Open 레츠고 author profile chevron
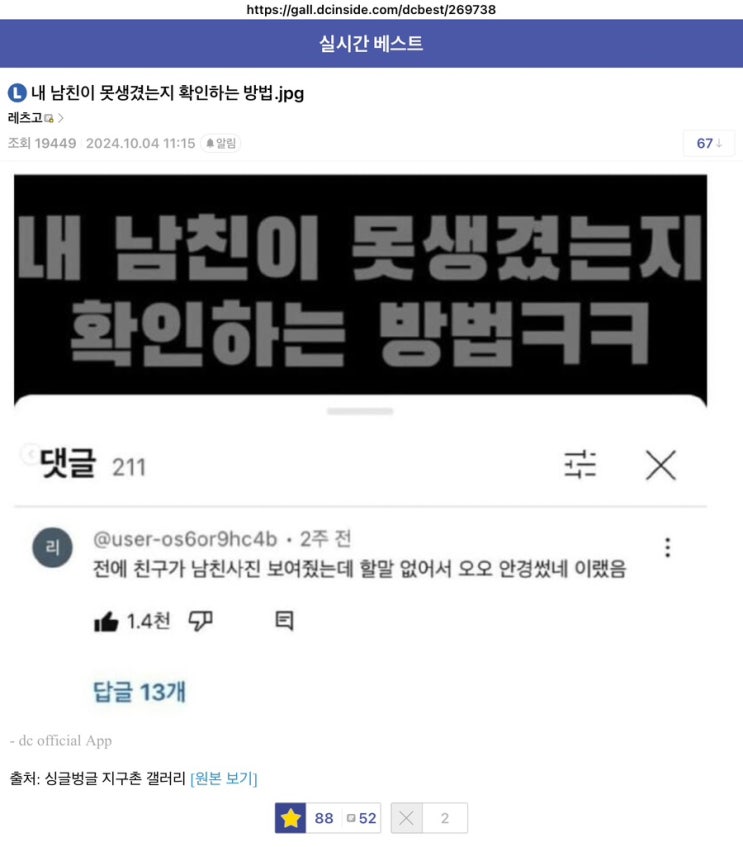Image resolution: width=743 pixels, height=847 pixels. point(61,118)
